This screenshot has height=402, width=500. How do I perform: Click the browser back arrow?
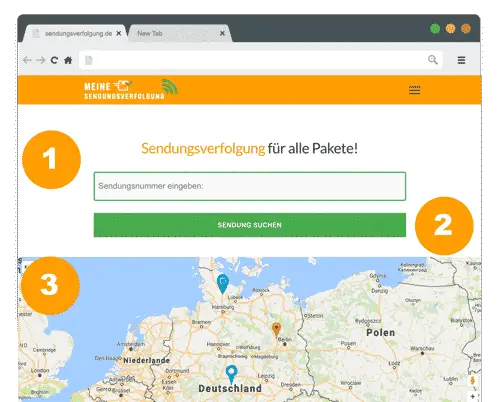click(27, 60)
